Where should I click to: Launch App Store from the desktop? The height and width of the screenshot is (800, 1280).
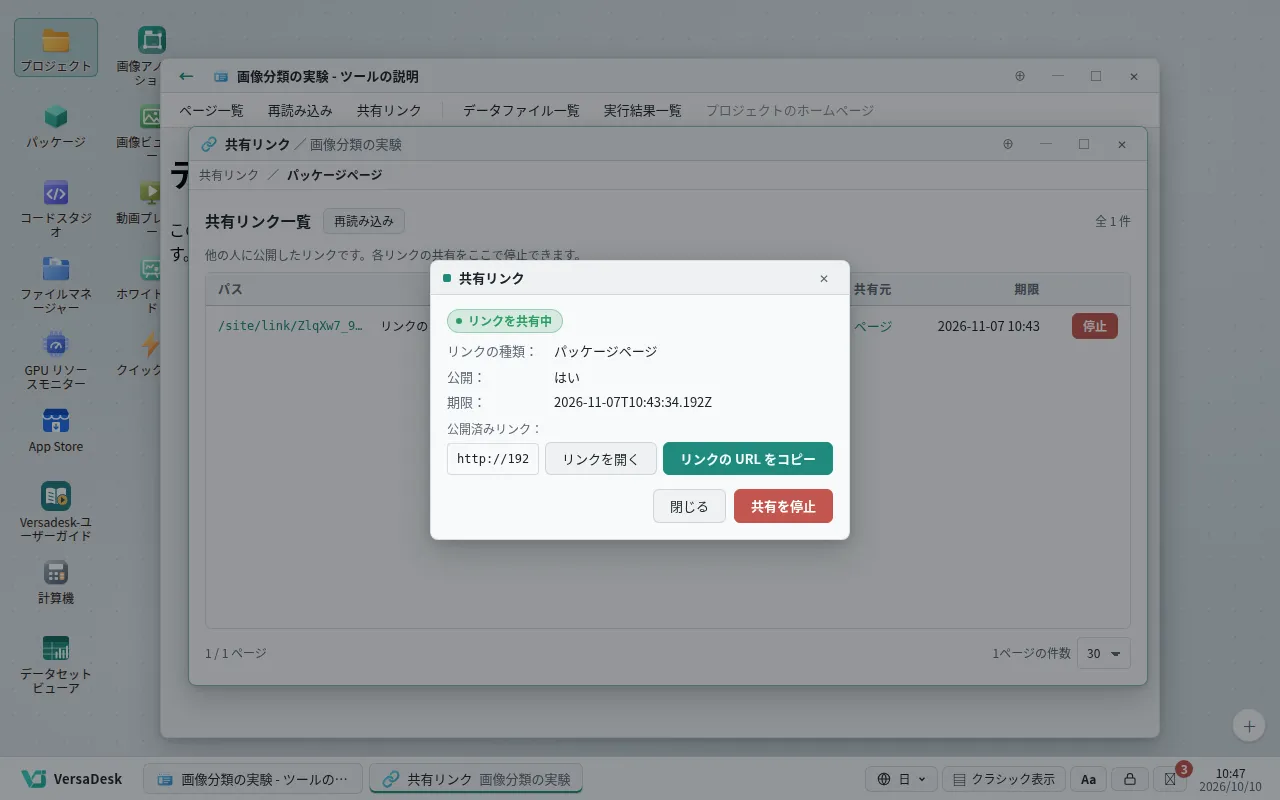56,430
